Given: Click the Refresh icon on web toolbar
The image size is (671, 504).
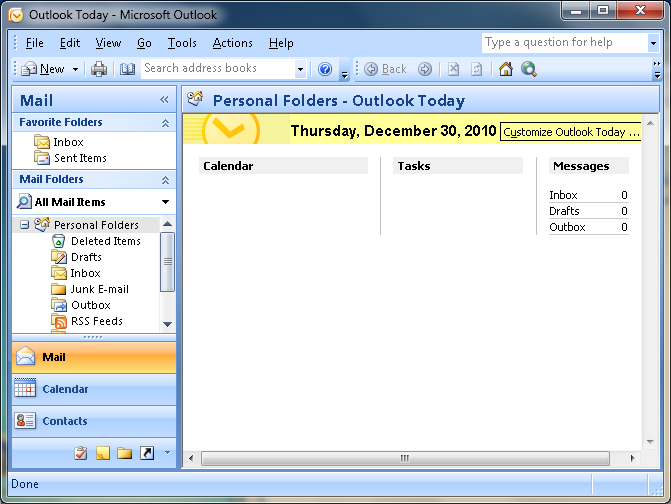Looking at the screenshot, I should click(x=476, y=69).
